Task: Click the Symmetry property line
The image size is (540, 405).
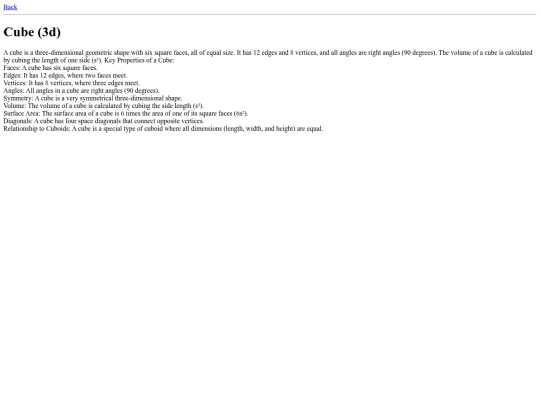Action: click(x=93, y=98)
